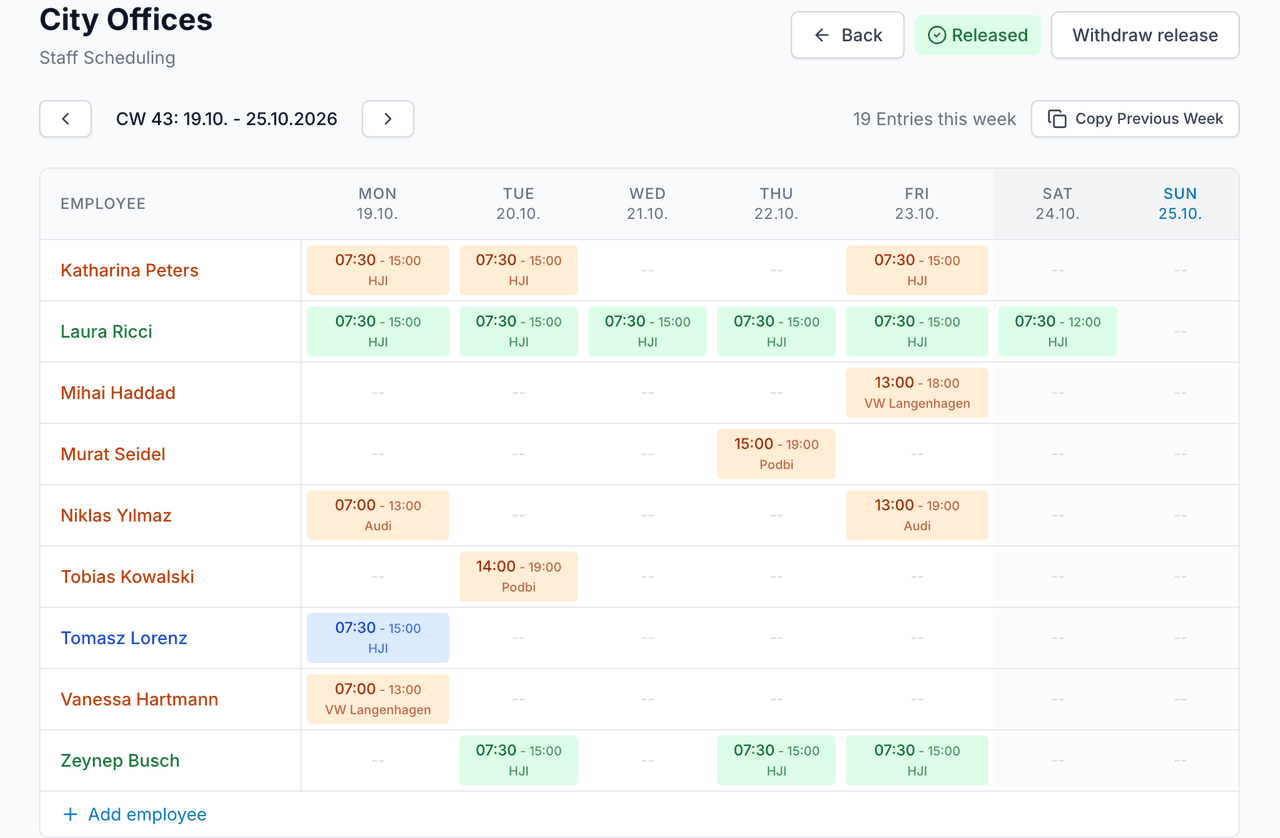
Task: Click empty Murat Seidel Friday cell
Action: click(917, 454)
